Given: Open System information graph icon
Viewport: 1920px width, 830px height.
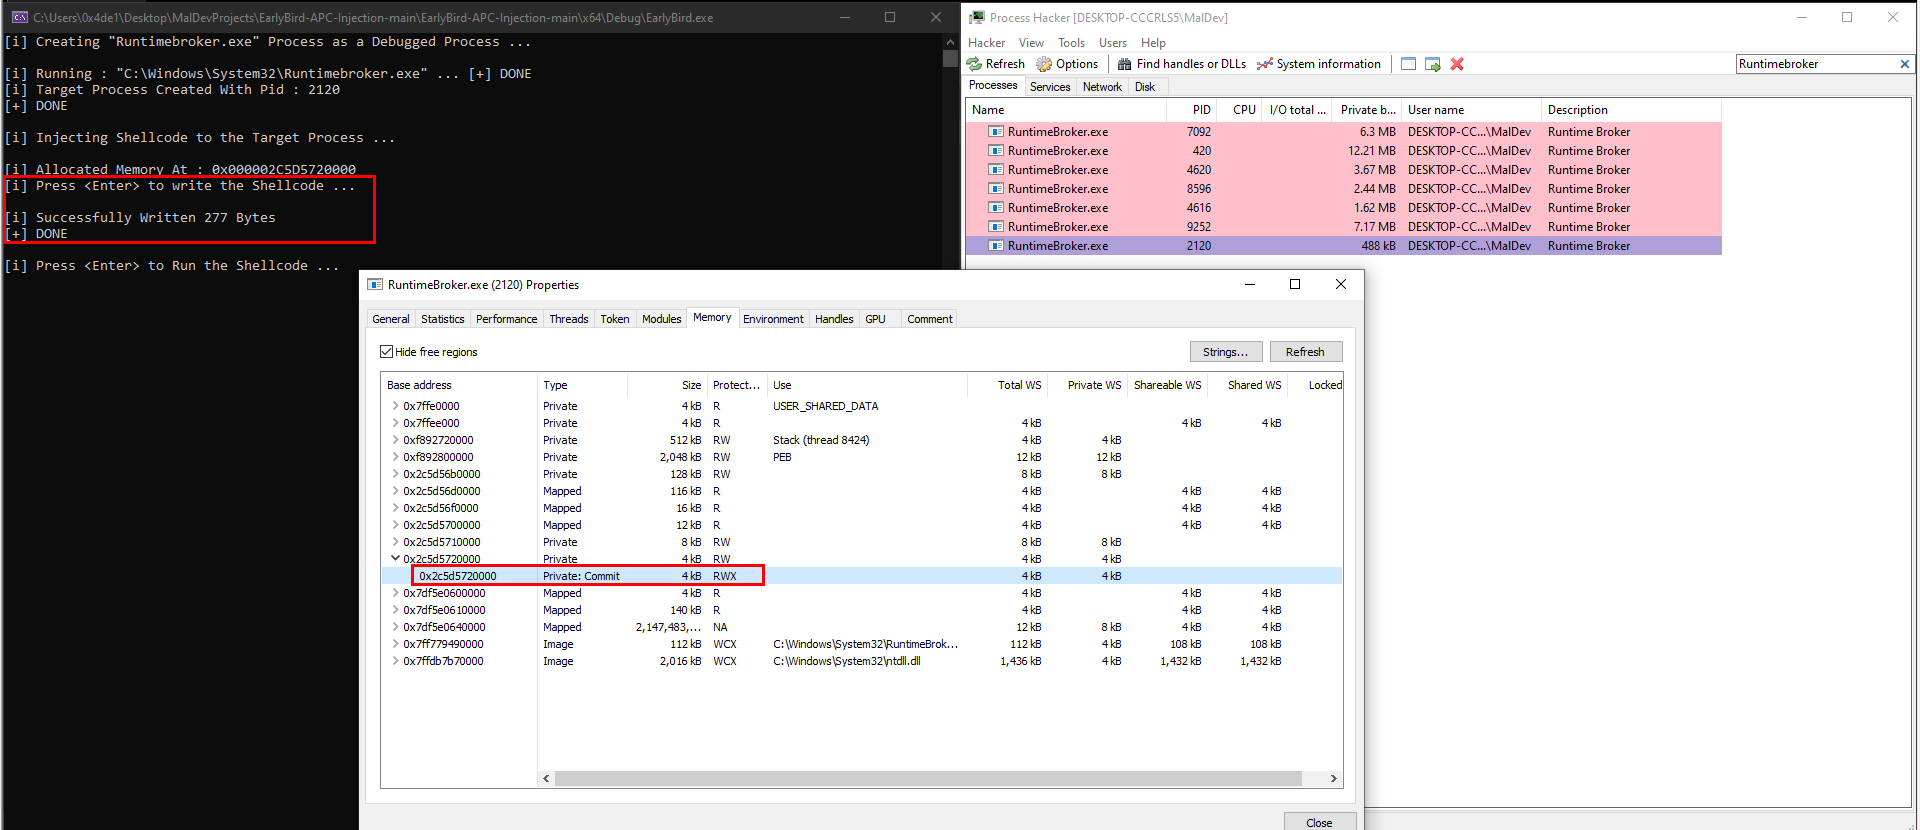Looking at the screenshot, I should click(x=1265, y=64).
